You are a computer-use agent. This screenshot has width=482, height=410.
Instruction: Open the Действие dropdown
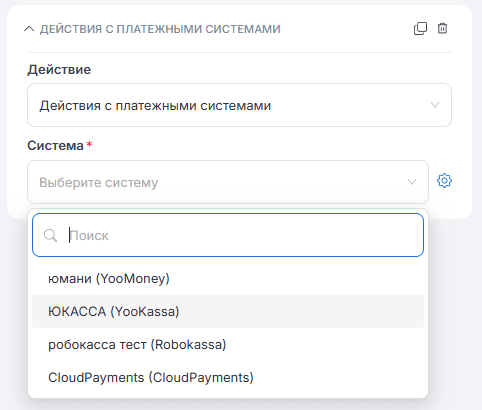239,105
